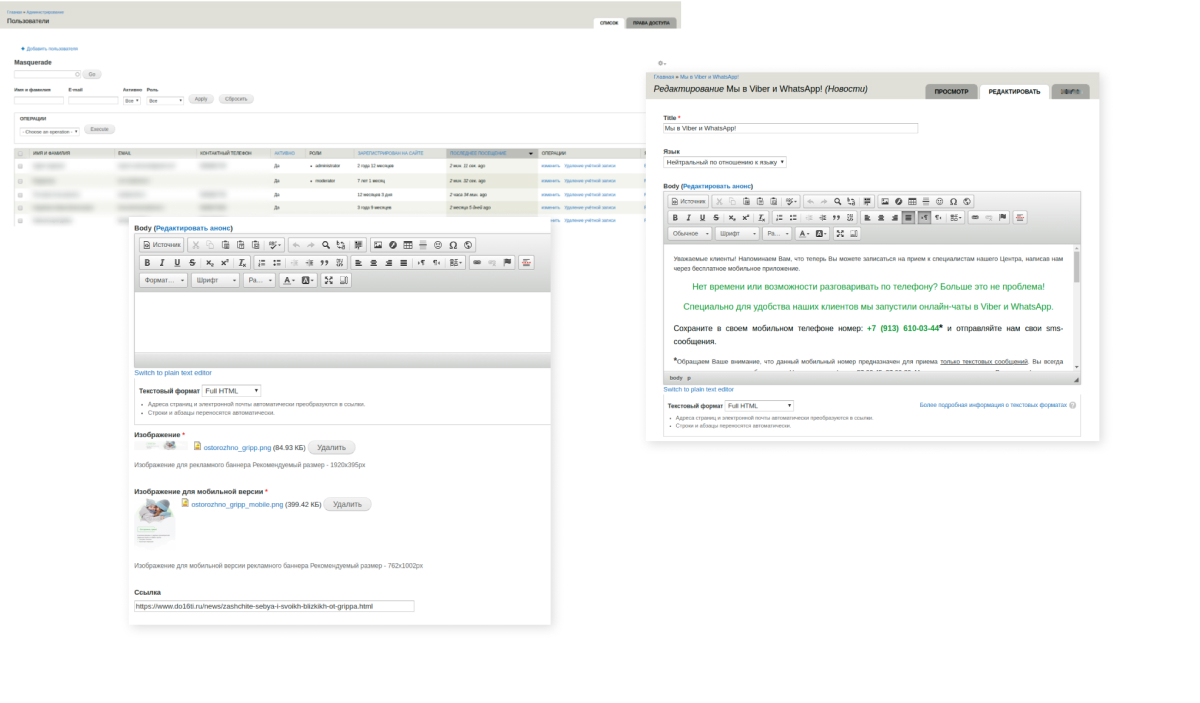Click the Apply filter button
1200x703 pixels.
[201, 99]
